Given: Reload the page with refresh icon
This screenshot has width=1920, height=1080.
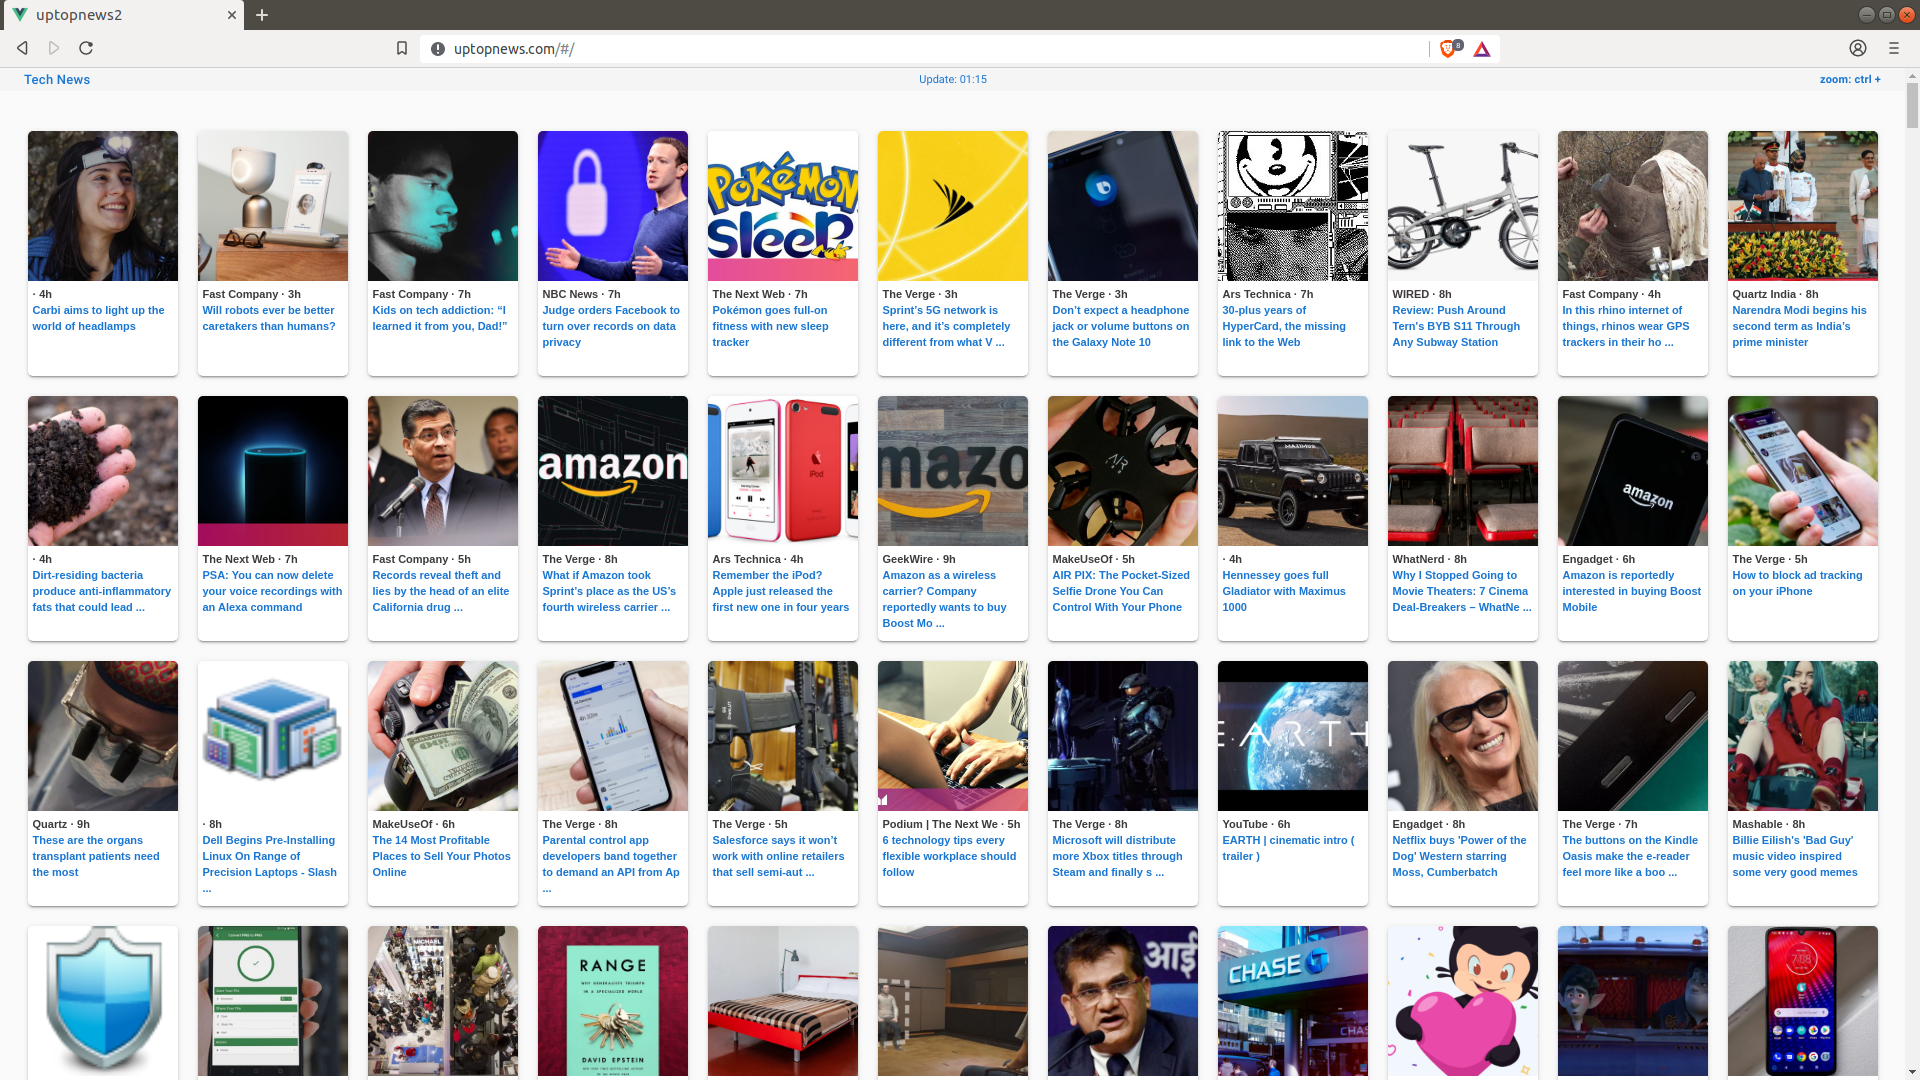Looking at the screenshot, I should click(x=86, y=48).
